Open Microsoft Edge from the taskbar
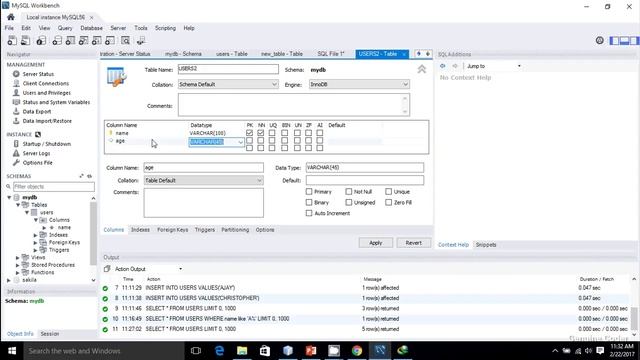Image resolution: width=640 pixels, height=360 pixels. coord(219,351)
